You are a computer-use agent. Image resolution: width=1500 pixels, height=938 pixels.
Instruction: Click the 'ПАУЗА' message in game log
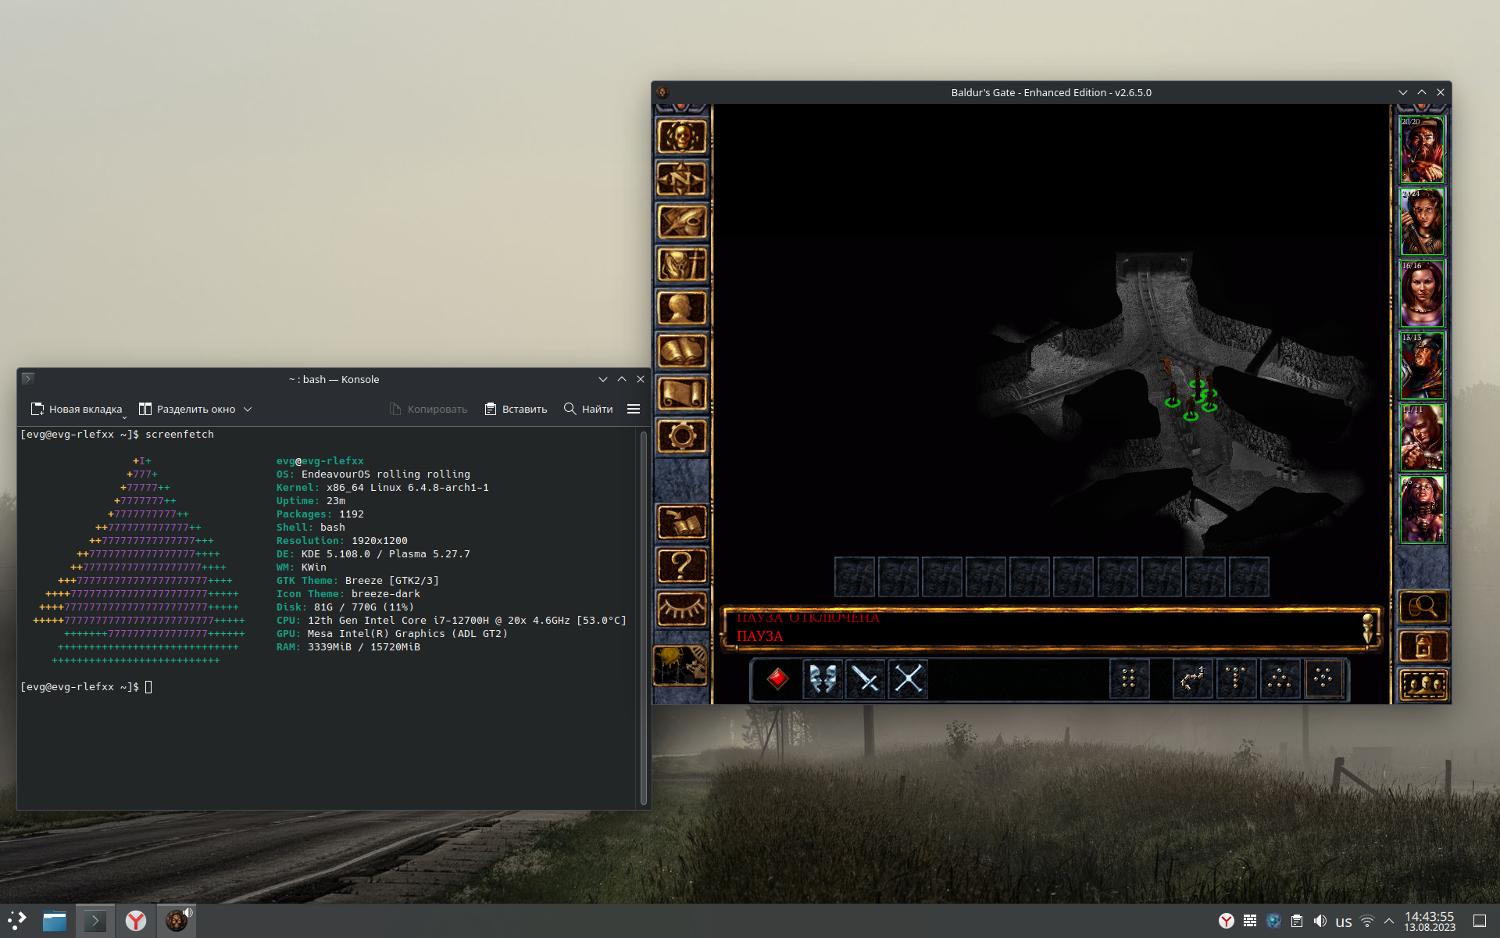click(x=760, y=636)
